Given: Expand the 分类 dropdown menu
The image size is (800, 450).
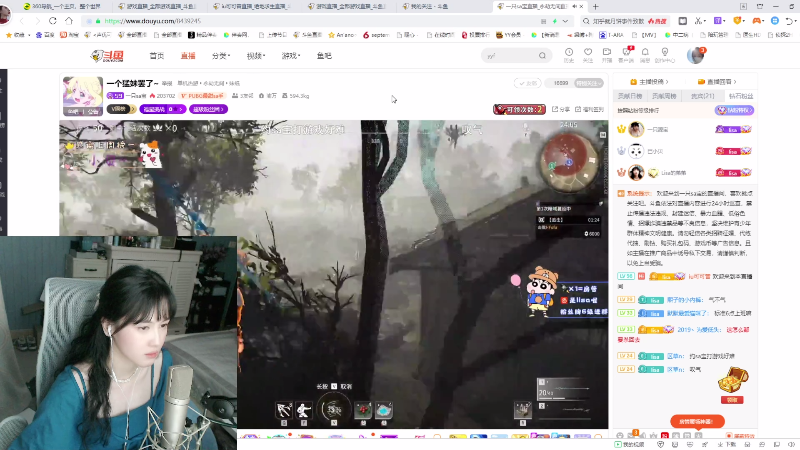Looking at the screenshot, I should coord(221,56).
